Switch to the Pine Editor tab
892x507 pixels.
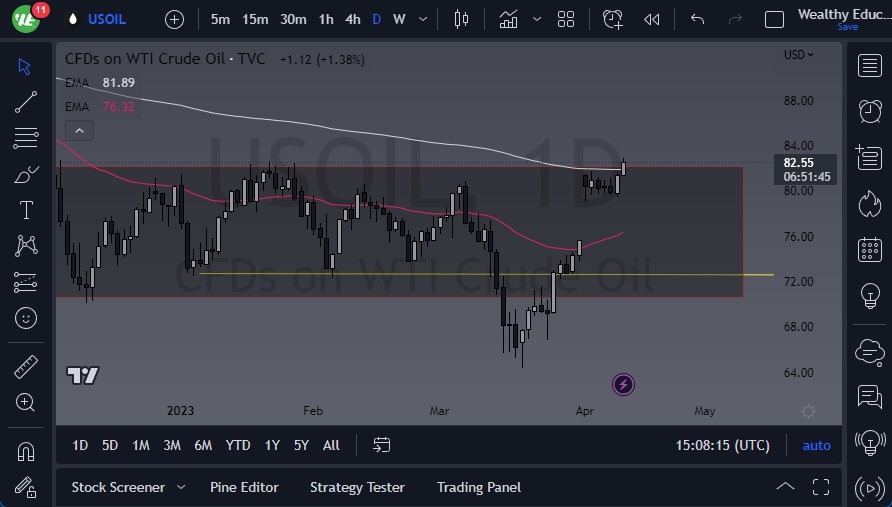[x=244, y=487]
